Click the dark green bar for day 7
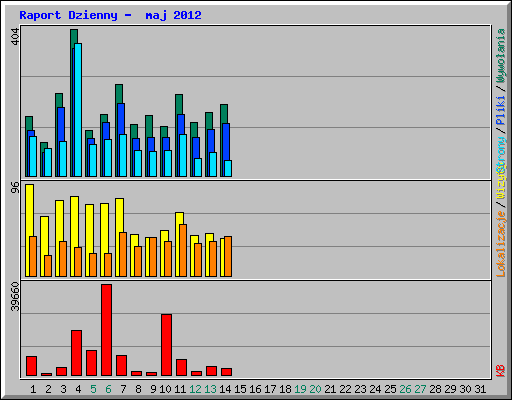Viewport: 512px width, 400px height. click(x=119, y=93)
